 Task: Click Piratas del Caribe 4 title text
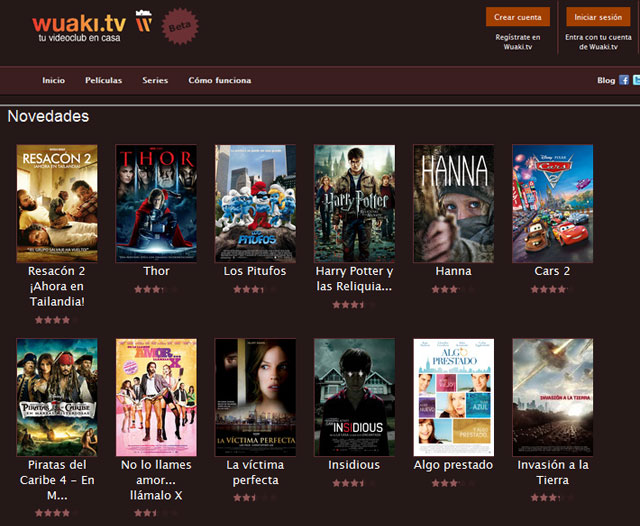click(57, 480)
